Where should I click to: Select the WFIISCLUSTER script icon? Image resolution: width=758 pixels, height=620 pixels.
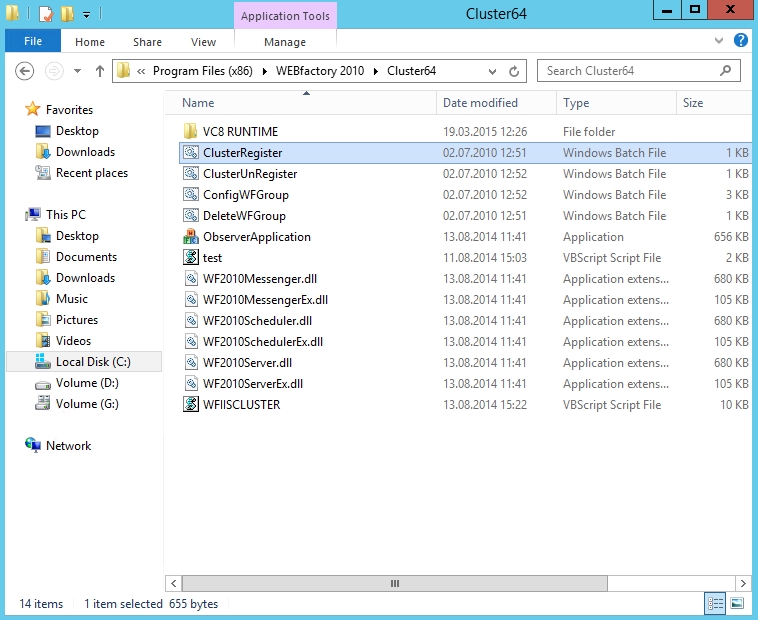[190, 405]
